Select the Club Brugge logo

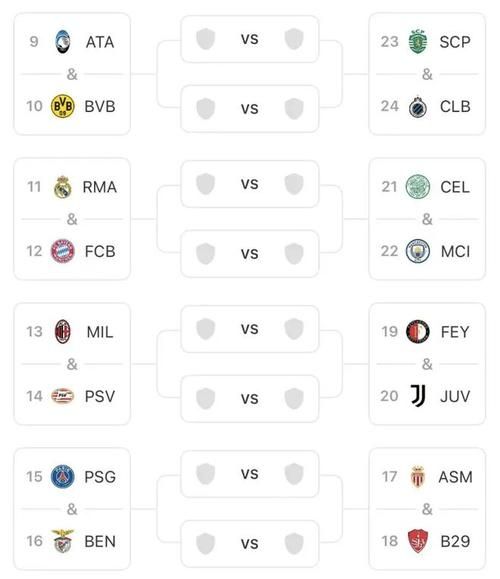tap(418, 106)
